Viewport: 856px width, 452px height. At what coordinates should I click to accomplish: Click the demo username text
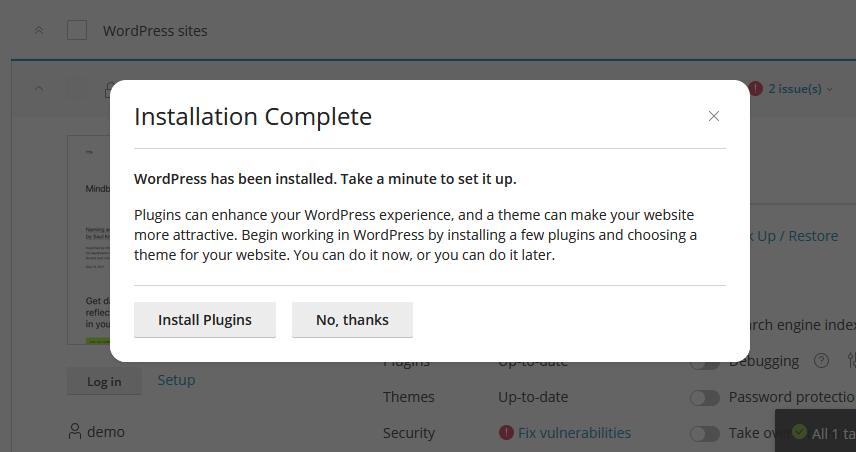click(x=106, y=432)
